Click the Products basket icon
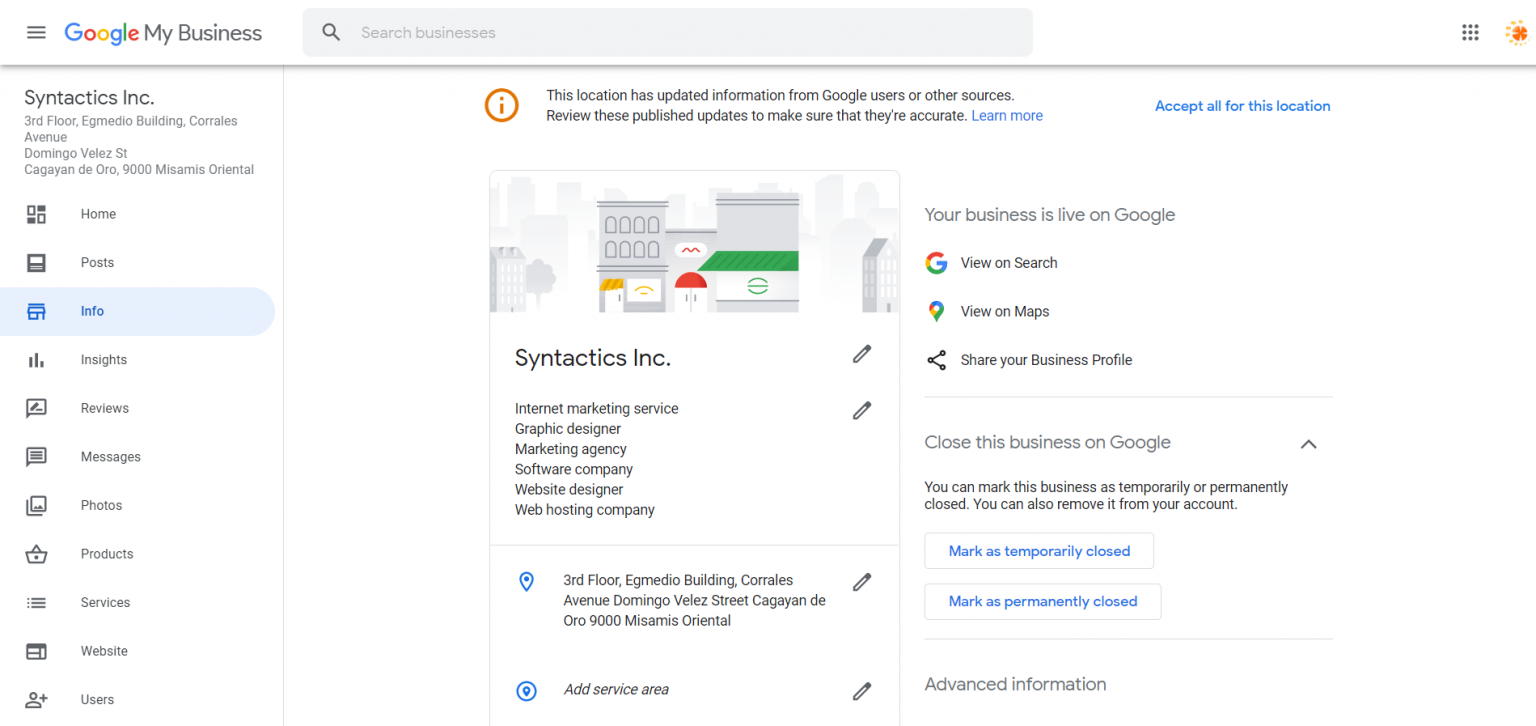The height and width of the screenshot is (726, 1536). point(36,554)
